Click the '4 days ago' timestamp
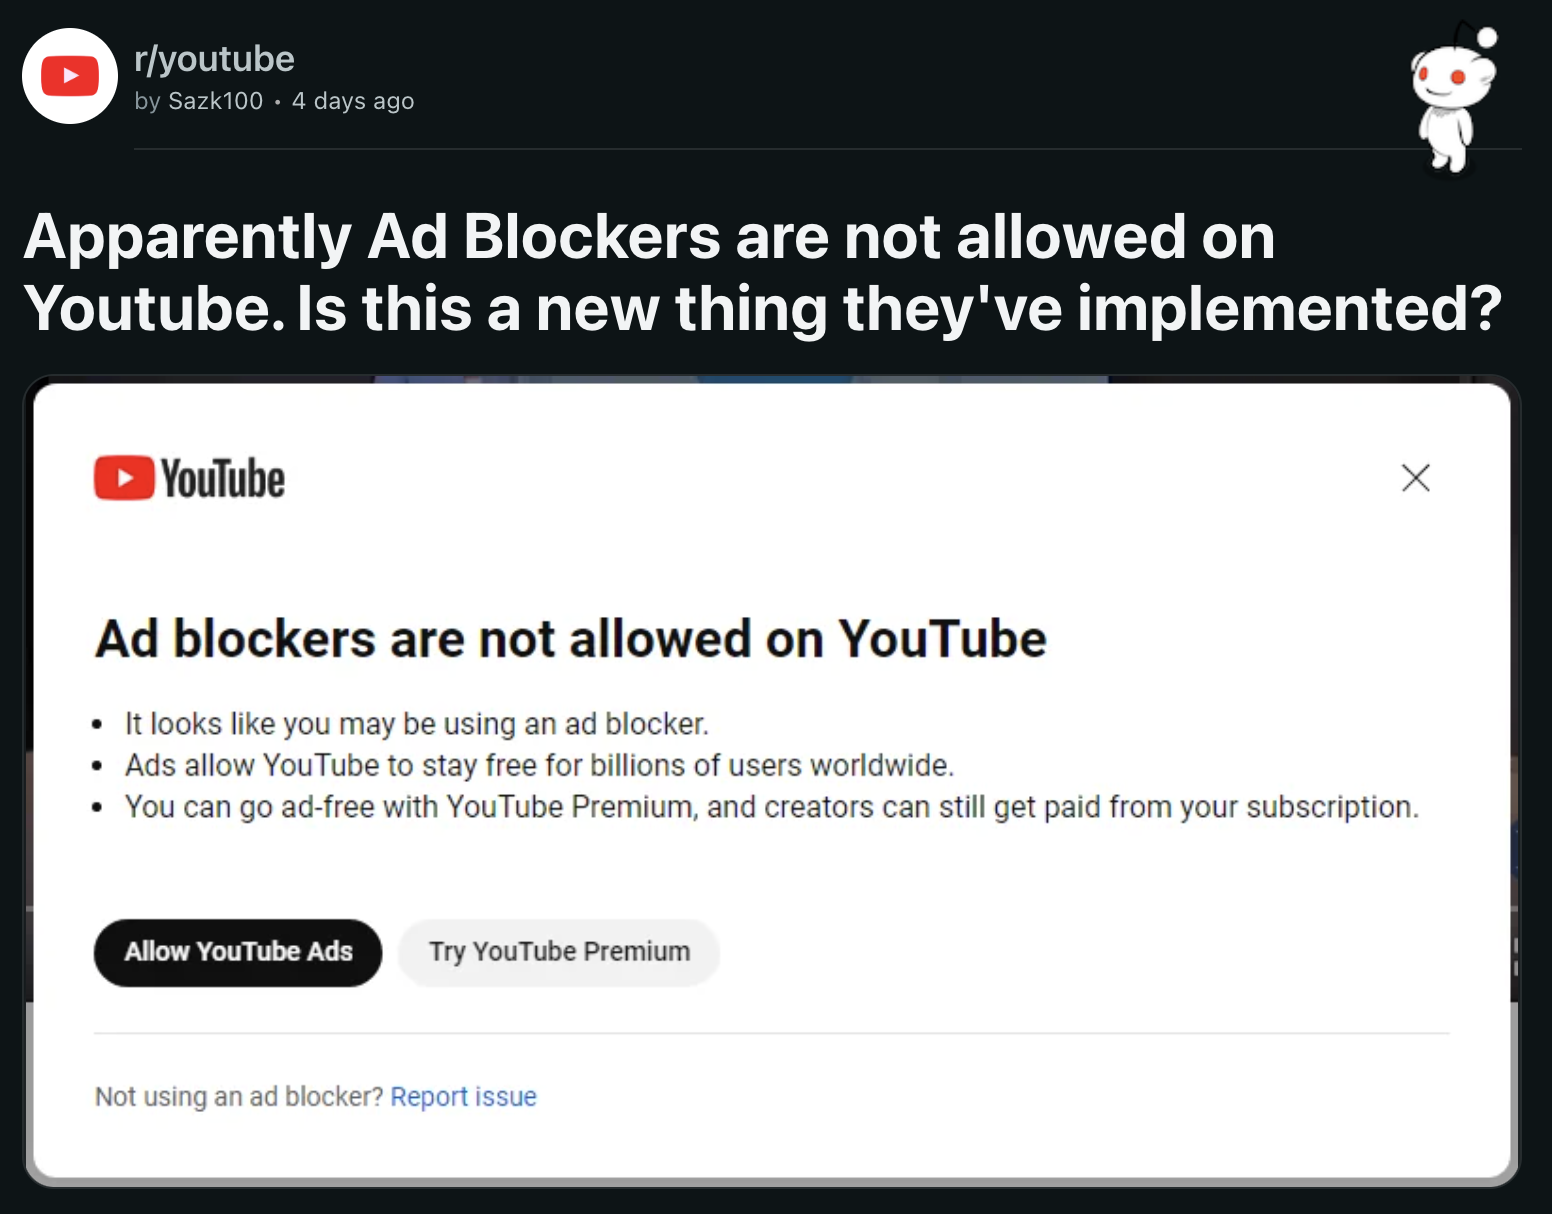The width and height of the screenshot is (1552, 1214). click(x=353, y=101)
